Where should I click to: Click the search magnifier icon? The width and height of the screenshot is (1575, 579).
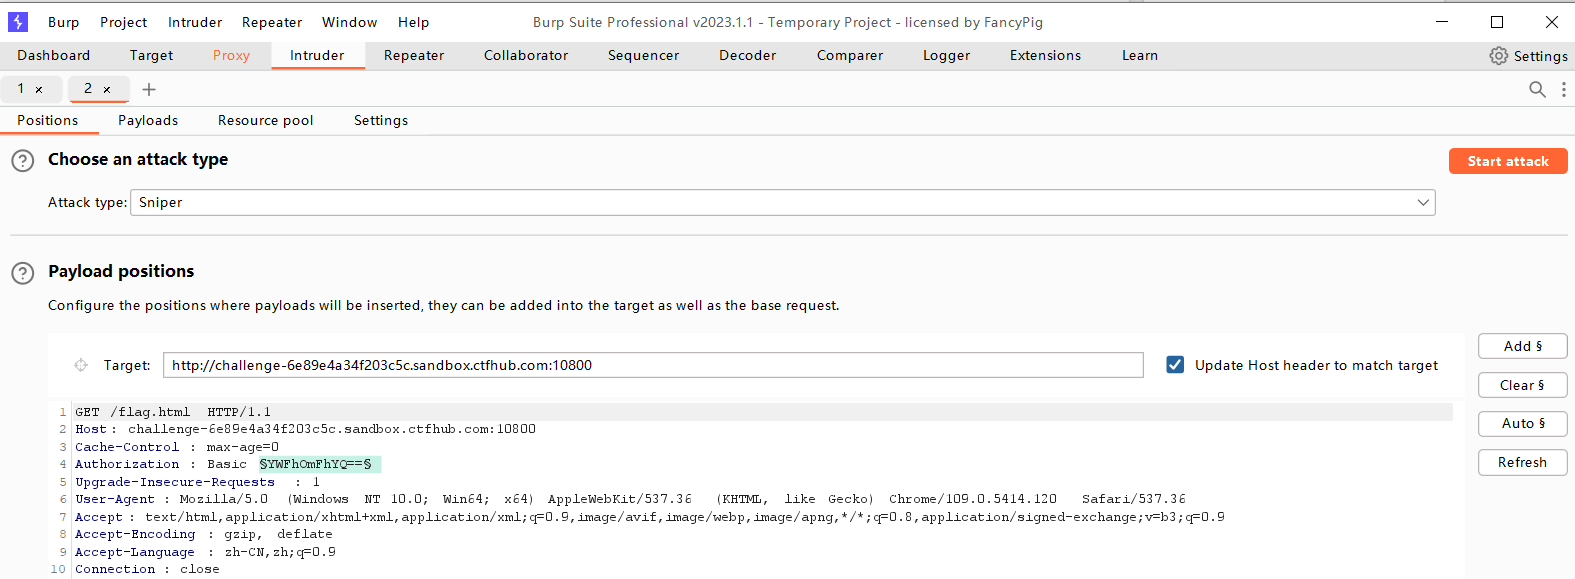1537,89
